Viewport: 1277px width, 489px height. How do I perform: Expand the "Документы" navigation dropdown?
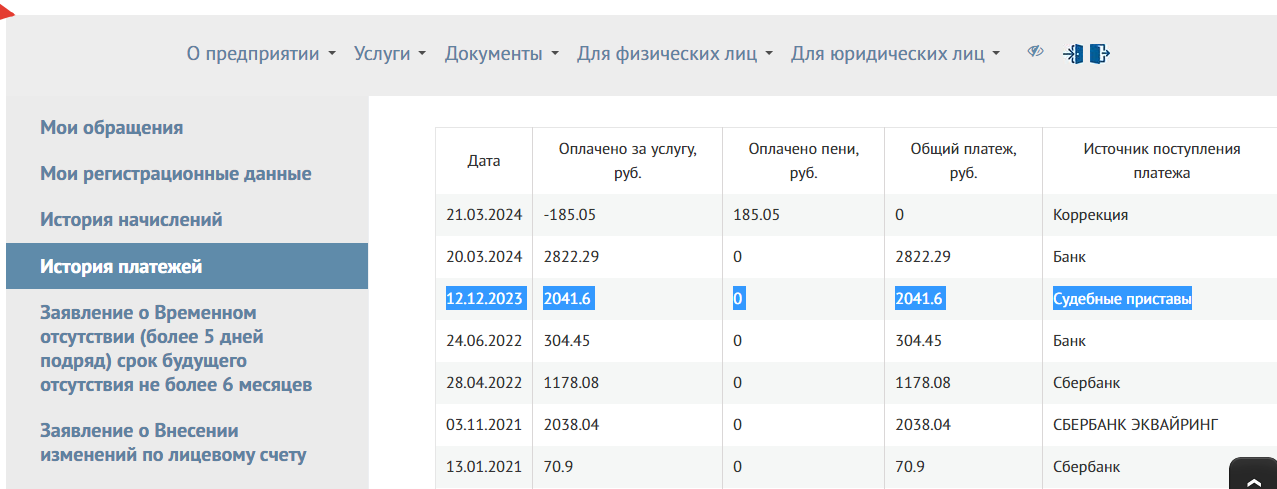501,54
